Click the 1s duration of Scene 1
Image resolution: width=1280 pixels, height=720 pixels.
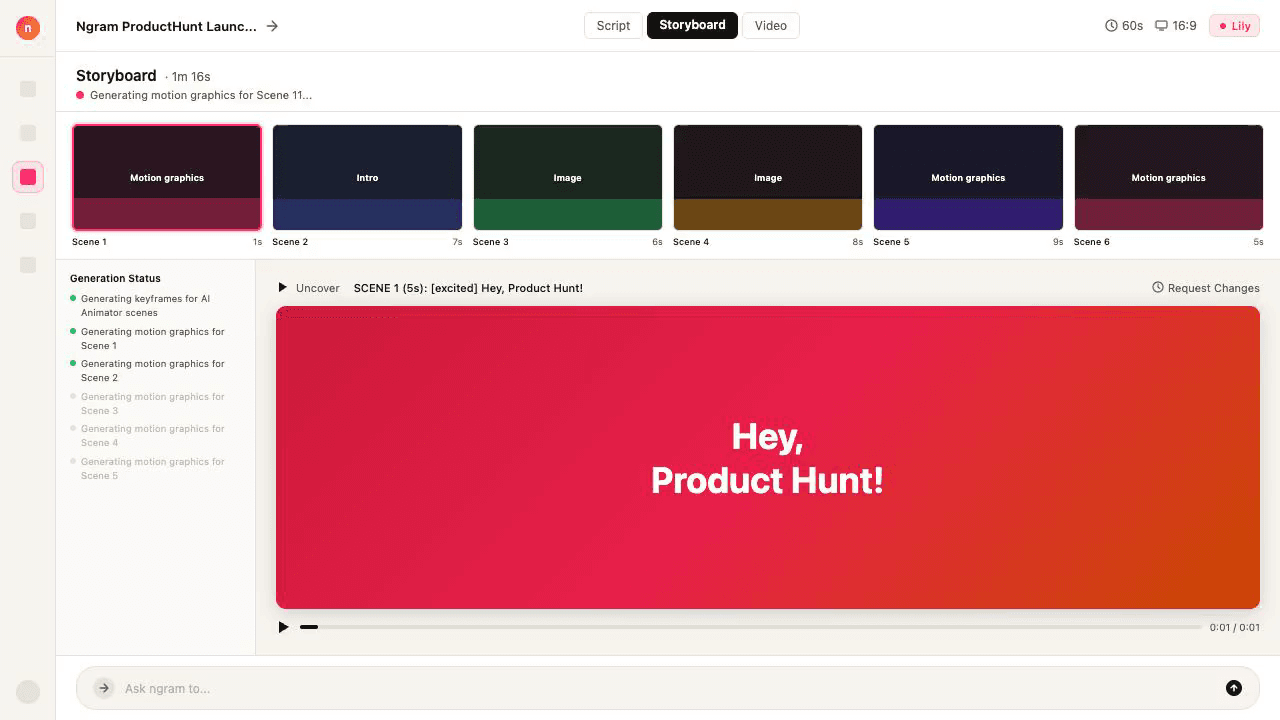257,242
